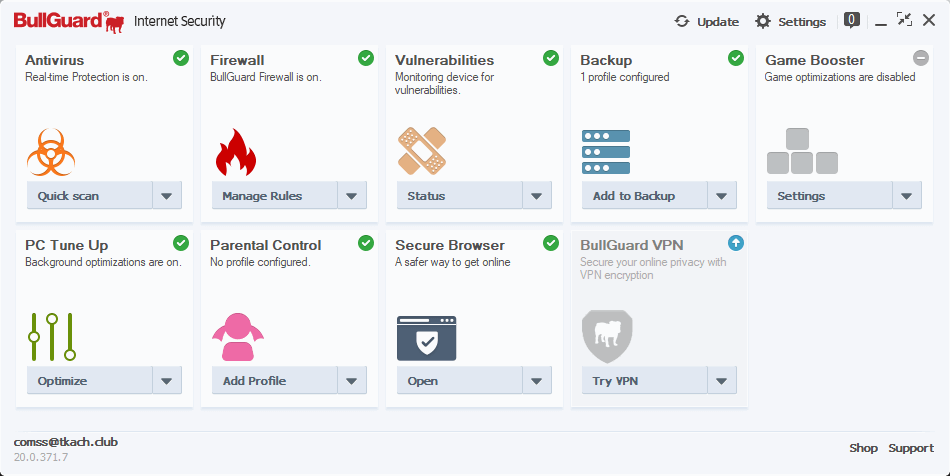Expand the Manage Rules dropdown arrow
Viewport: 950px width, 476px height.
(352, 196)
